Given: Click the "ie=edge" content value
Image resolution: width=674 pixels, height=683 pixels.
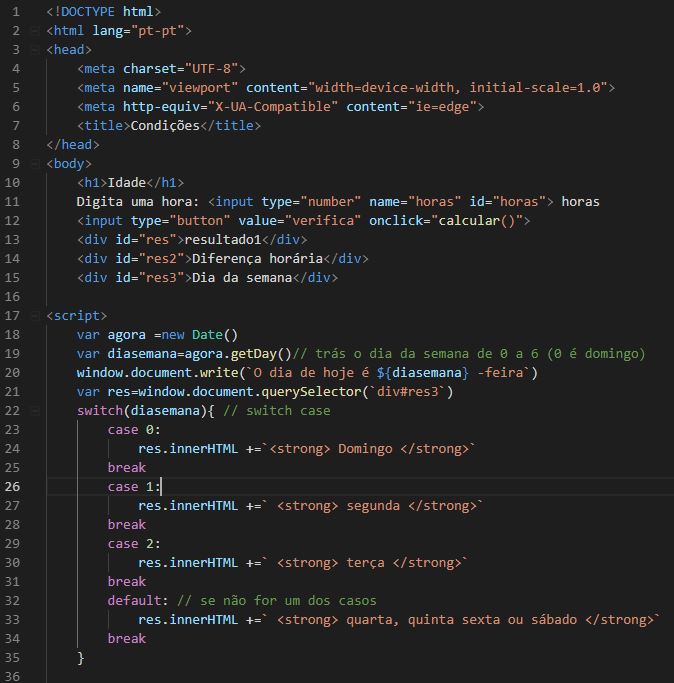Looking at the screenshot, I should tap(442, 107).
